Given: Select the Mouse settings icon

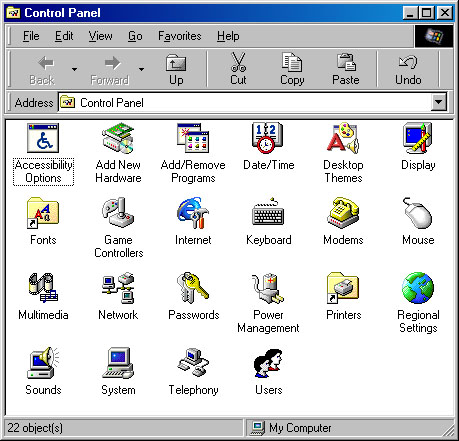Looking at the screenshot, I should tap(418, 213).
